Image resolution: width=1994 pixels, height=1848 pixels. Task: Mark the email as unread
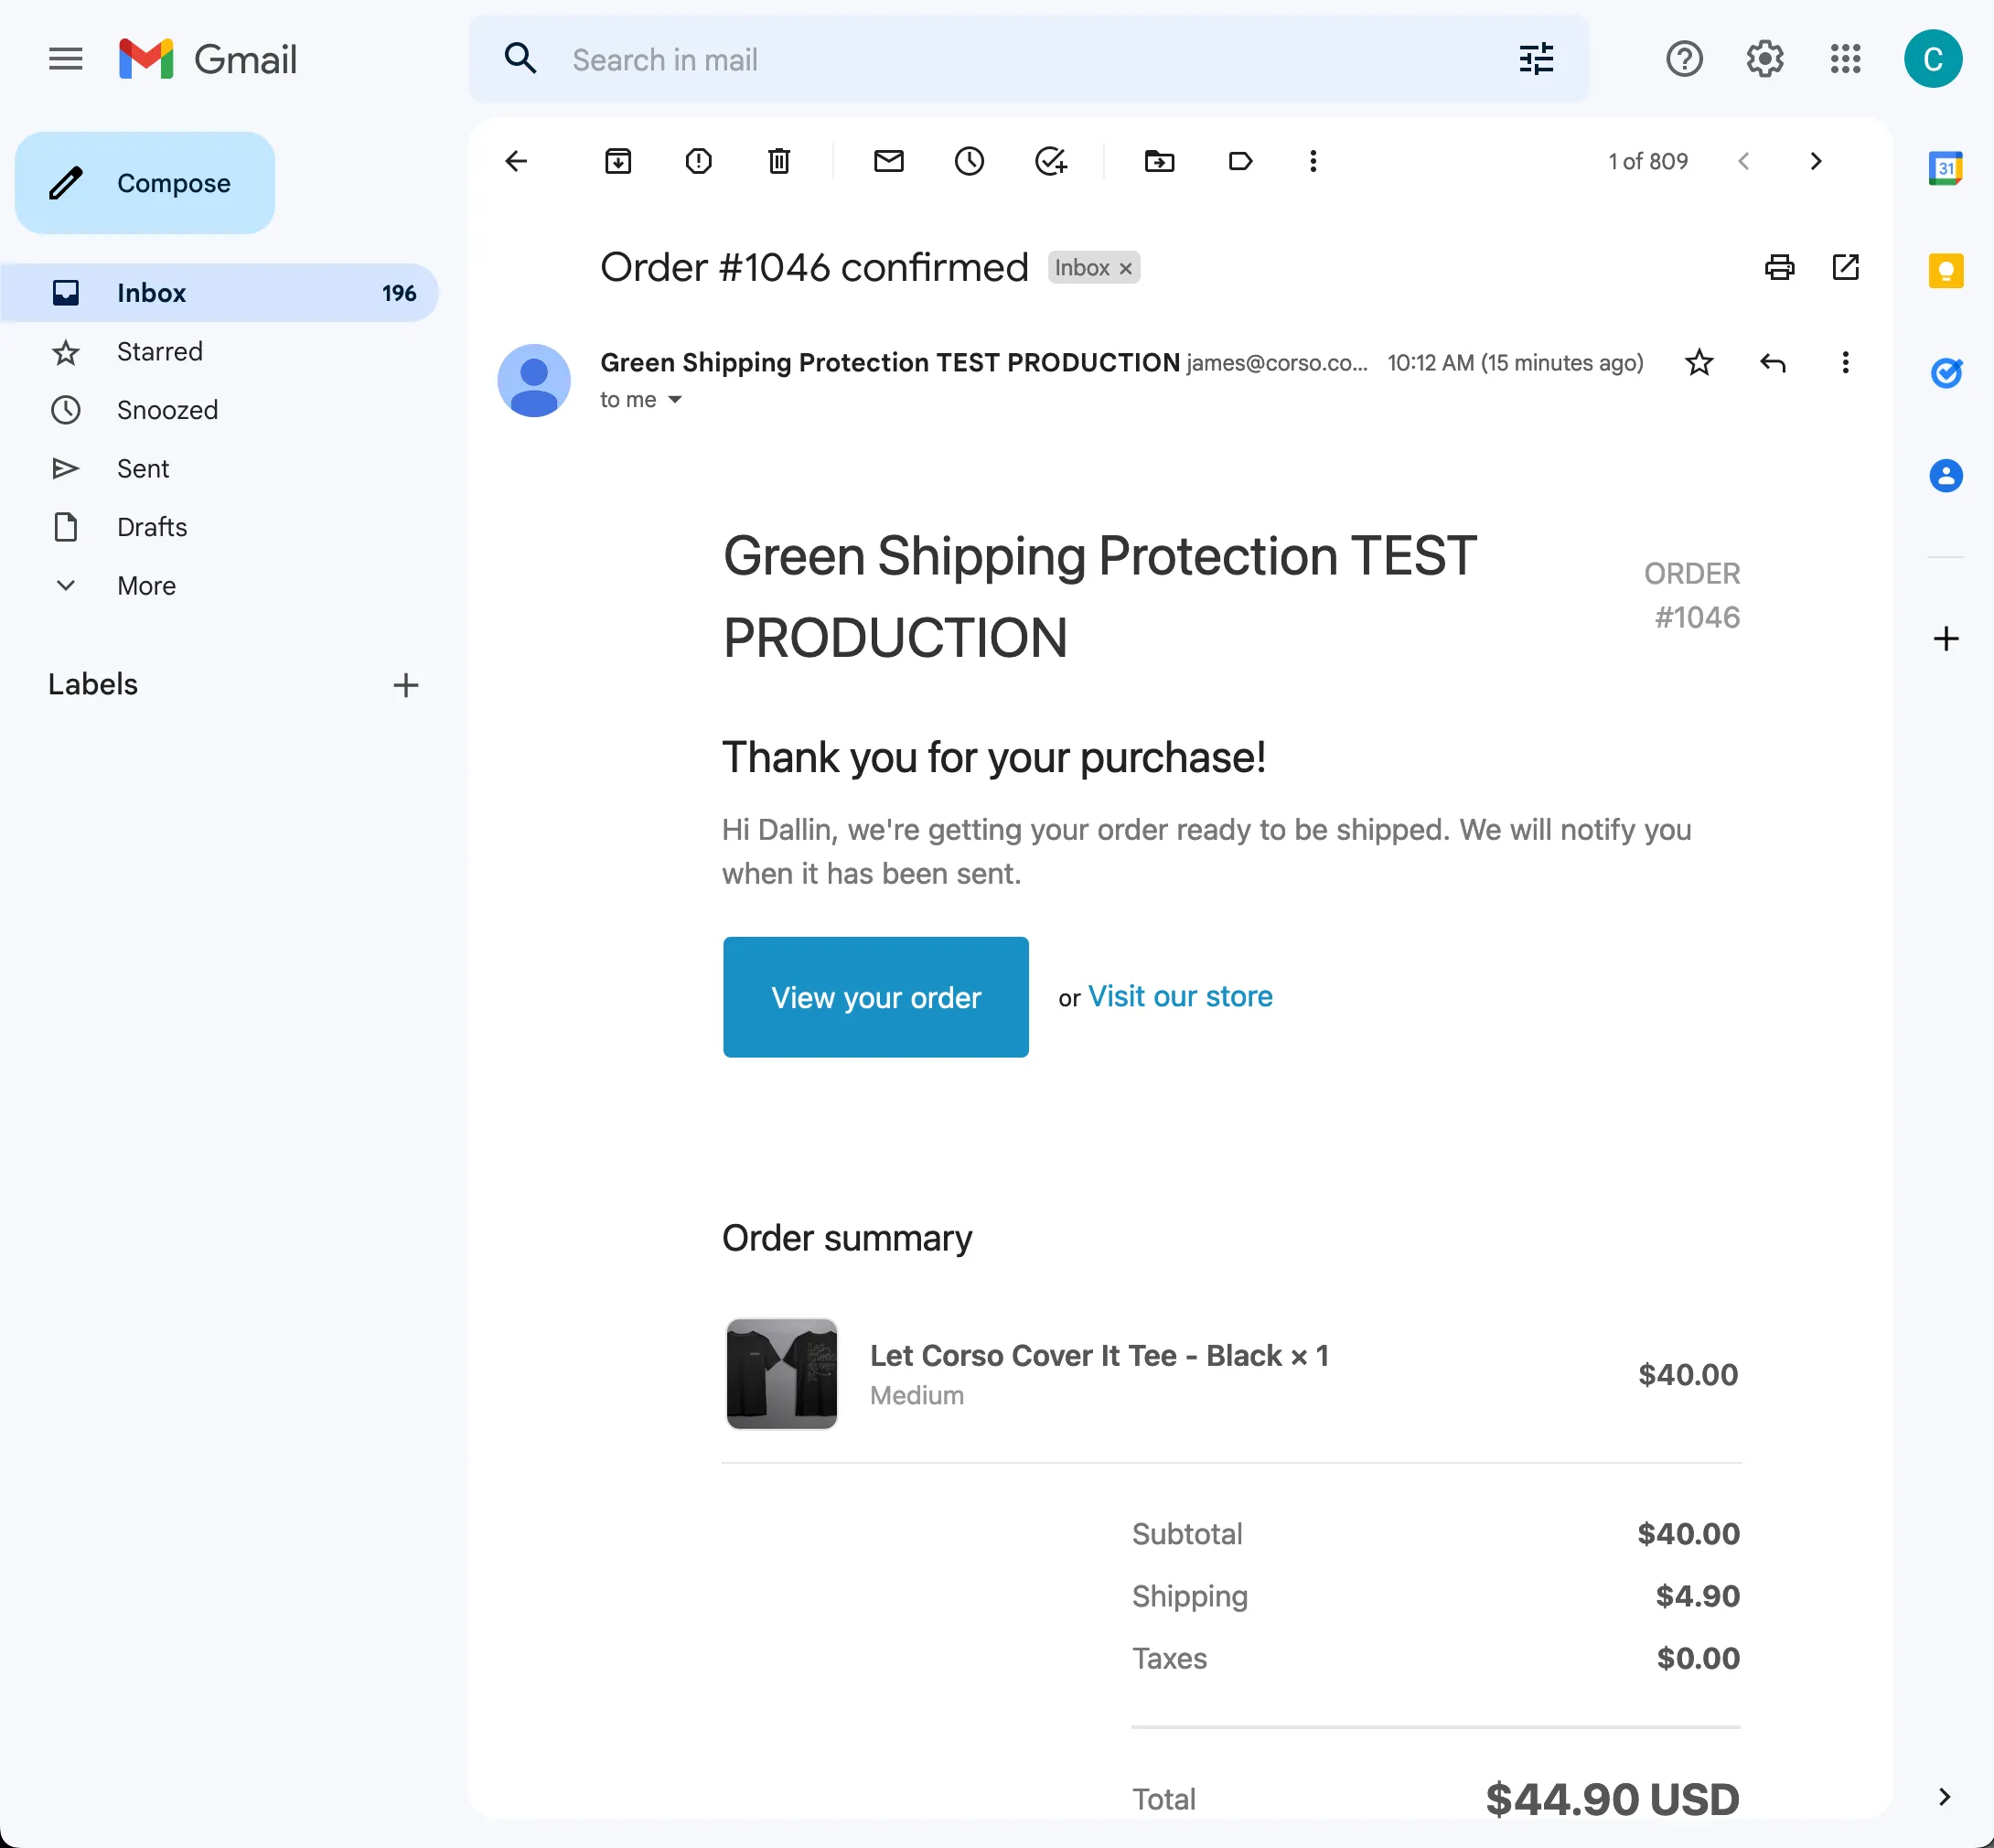tap(889, 161)
